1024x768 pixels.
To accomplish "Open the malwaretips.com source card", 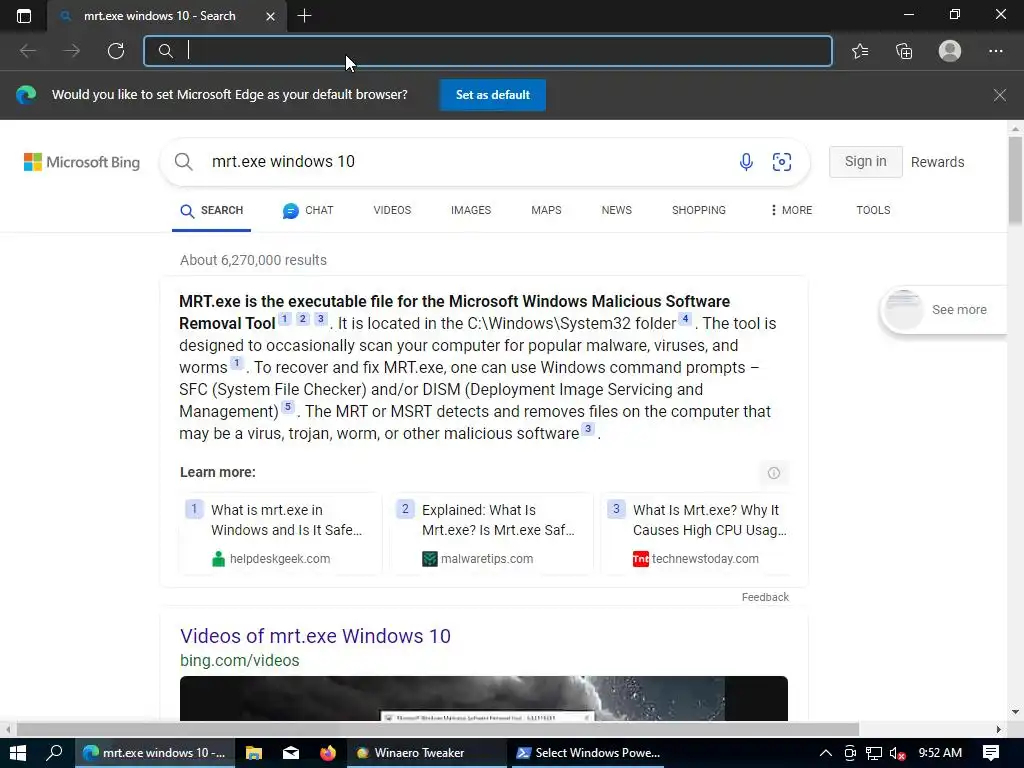I will [x=492, y=534].
